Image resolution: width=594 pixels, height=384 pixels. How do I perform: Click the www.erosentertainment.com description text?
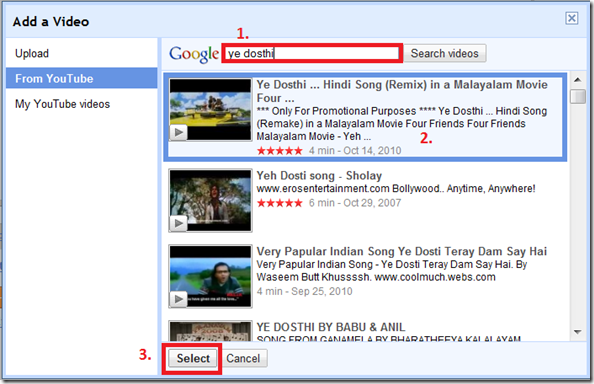(x=396, y=189)
